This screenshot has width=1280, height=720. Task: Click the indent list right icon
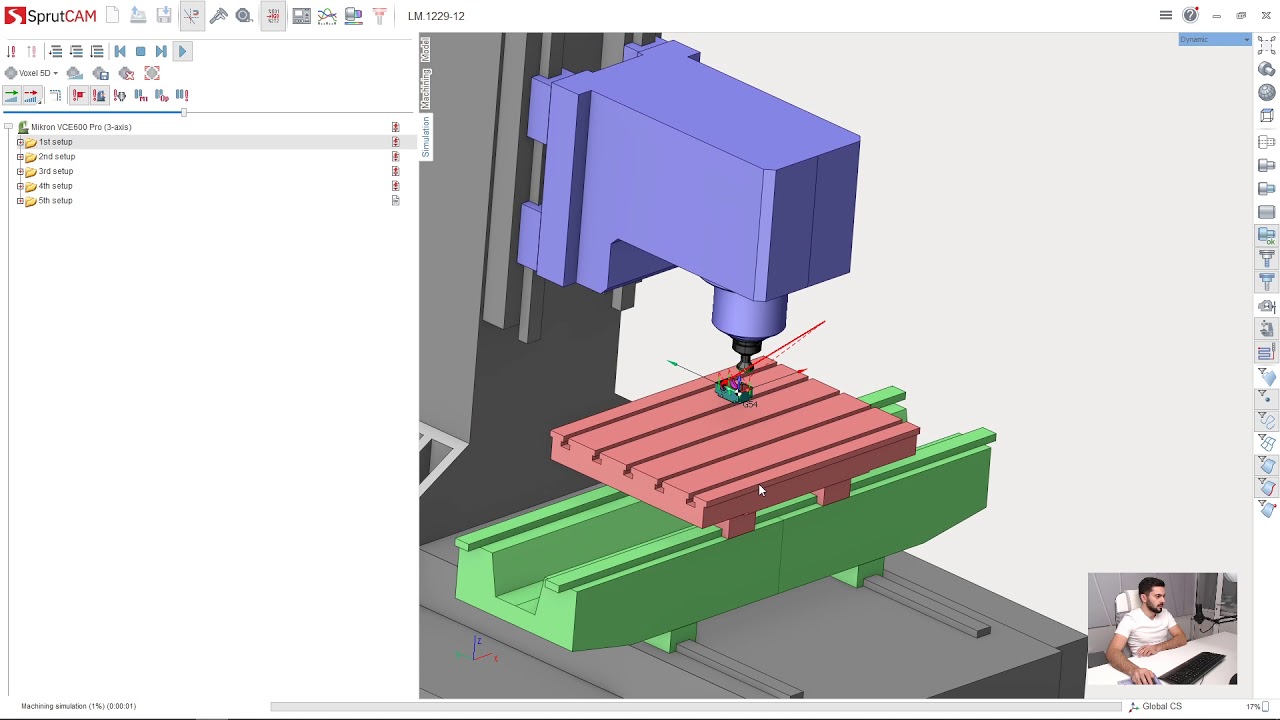pos(56,52)
